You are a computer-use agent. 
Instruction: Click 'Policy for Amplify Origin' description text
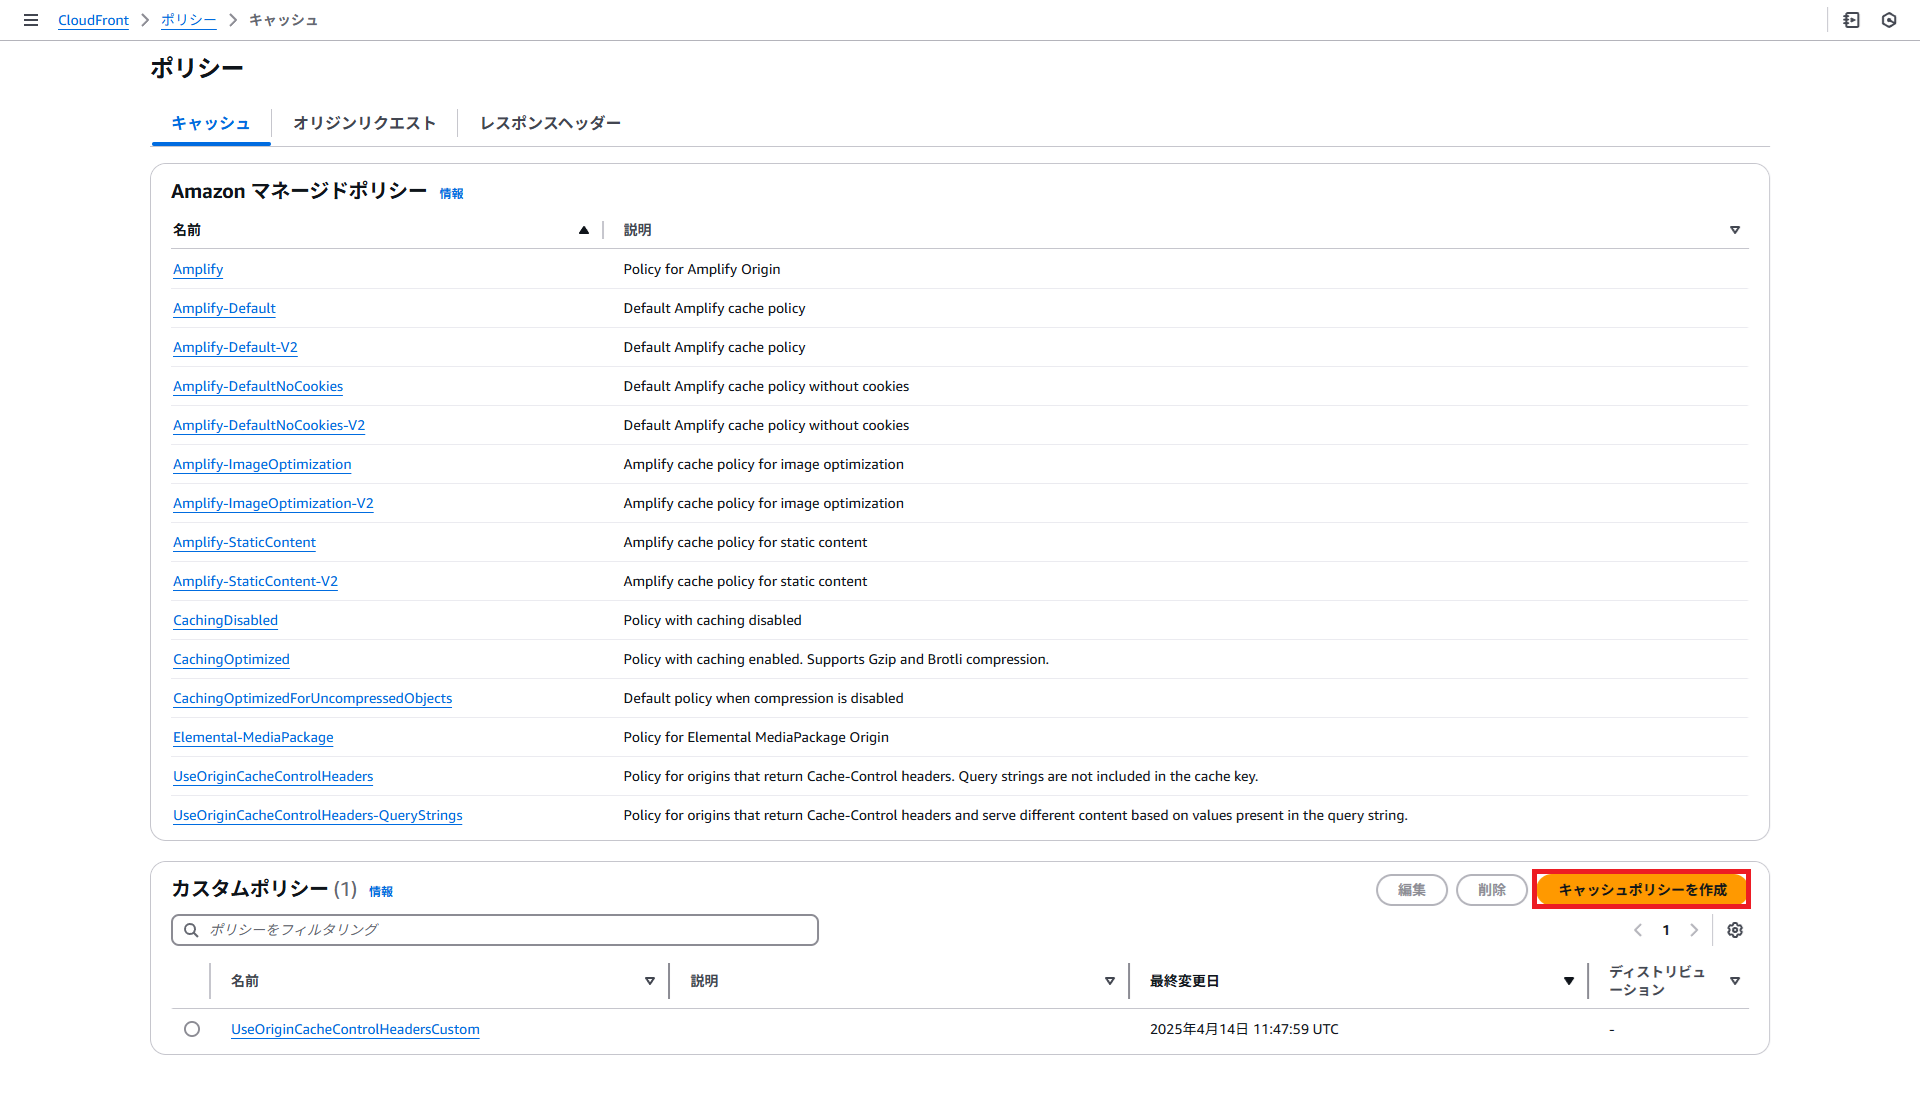point(702,269)
